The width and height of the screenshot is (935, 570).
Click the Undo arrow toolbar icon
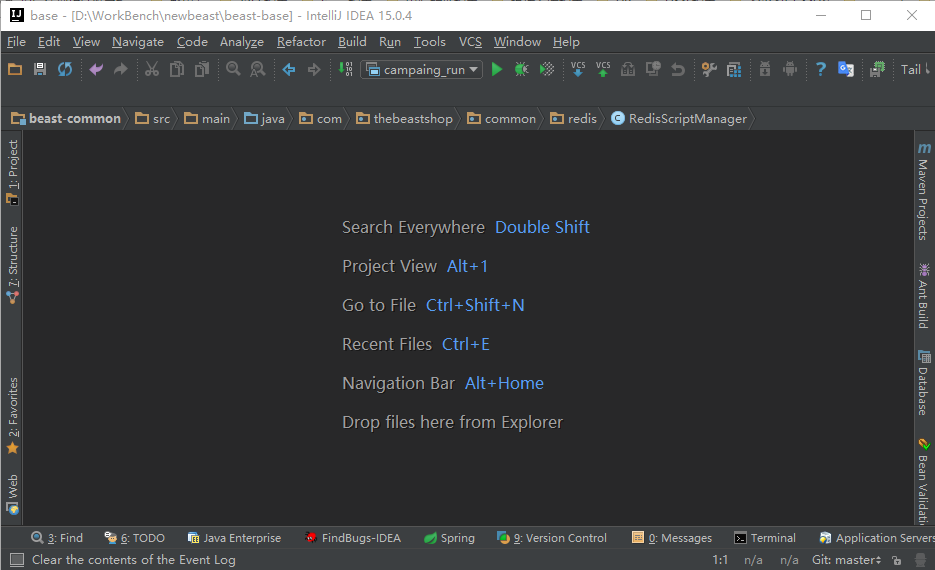(x=96, y=70)
